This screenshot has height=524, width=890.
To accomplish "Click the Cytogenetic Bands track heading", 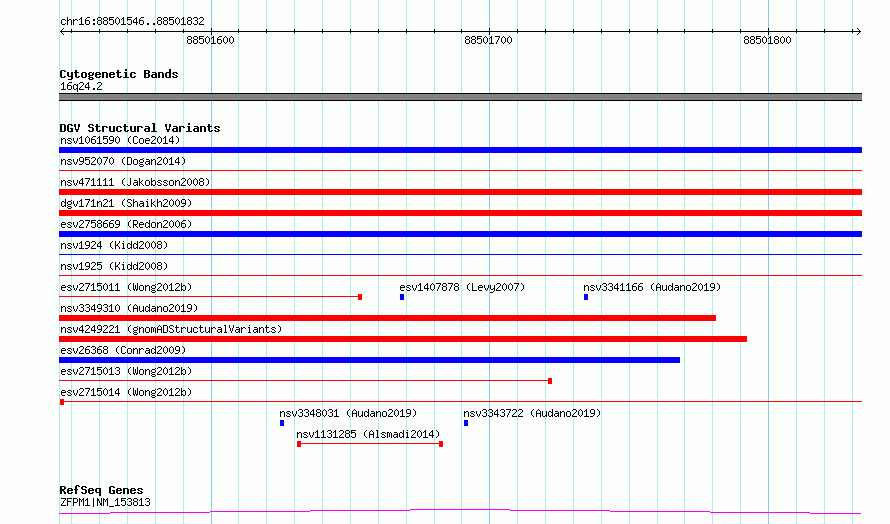I will pos(119,74).
